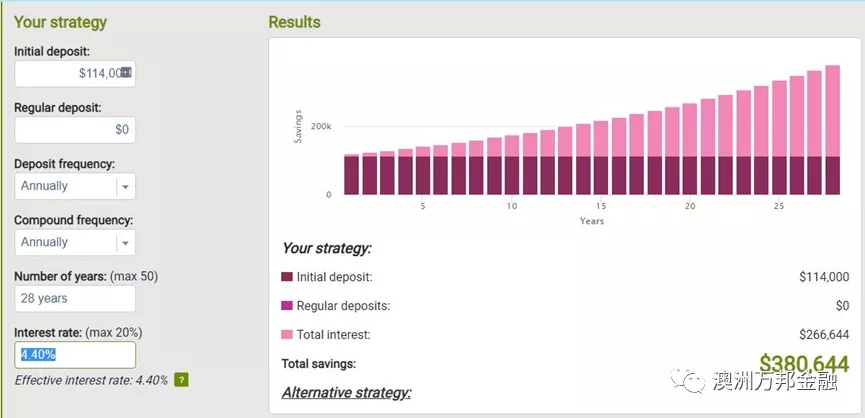865x418 pixels.
Task: Click the Regular deposit $0 field
Action: (75, 130)
